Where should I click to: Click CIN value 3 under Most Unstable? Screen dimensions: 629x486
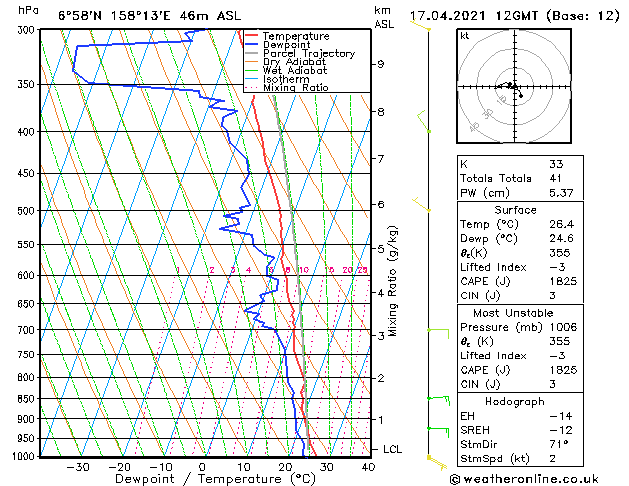(x=552, y=384)
